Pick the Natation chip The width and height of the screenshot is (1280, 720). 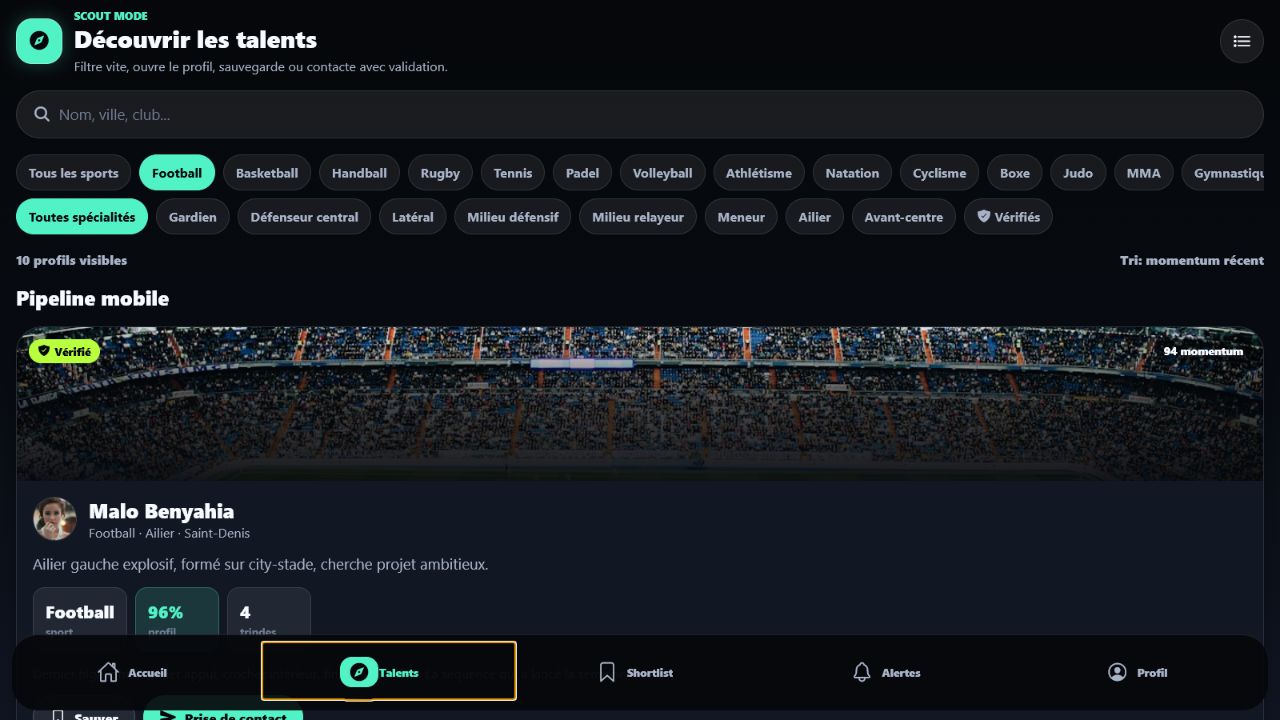tap(852, 173)
